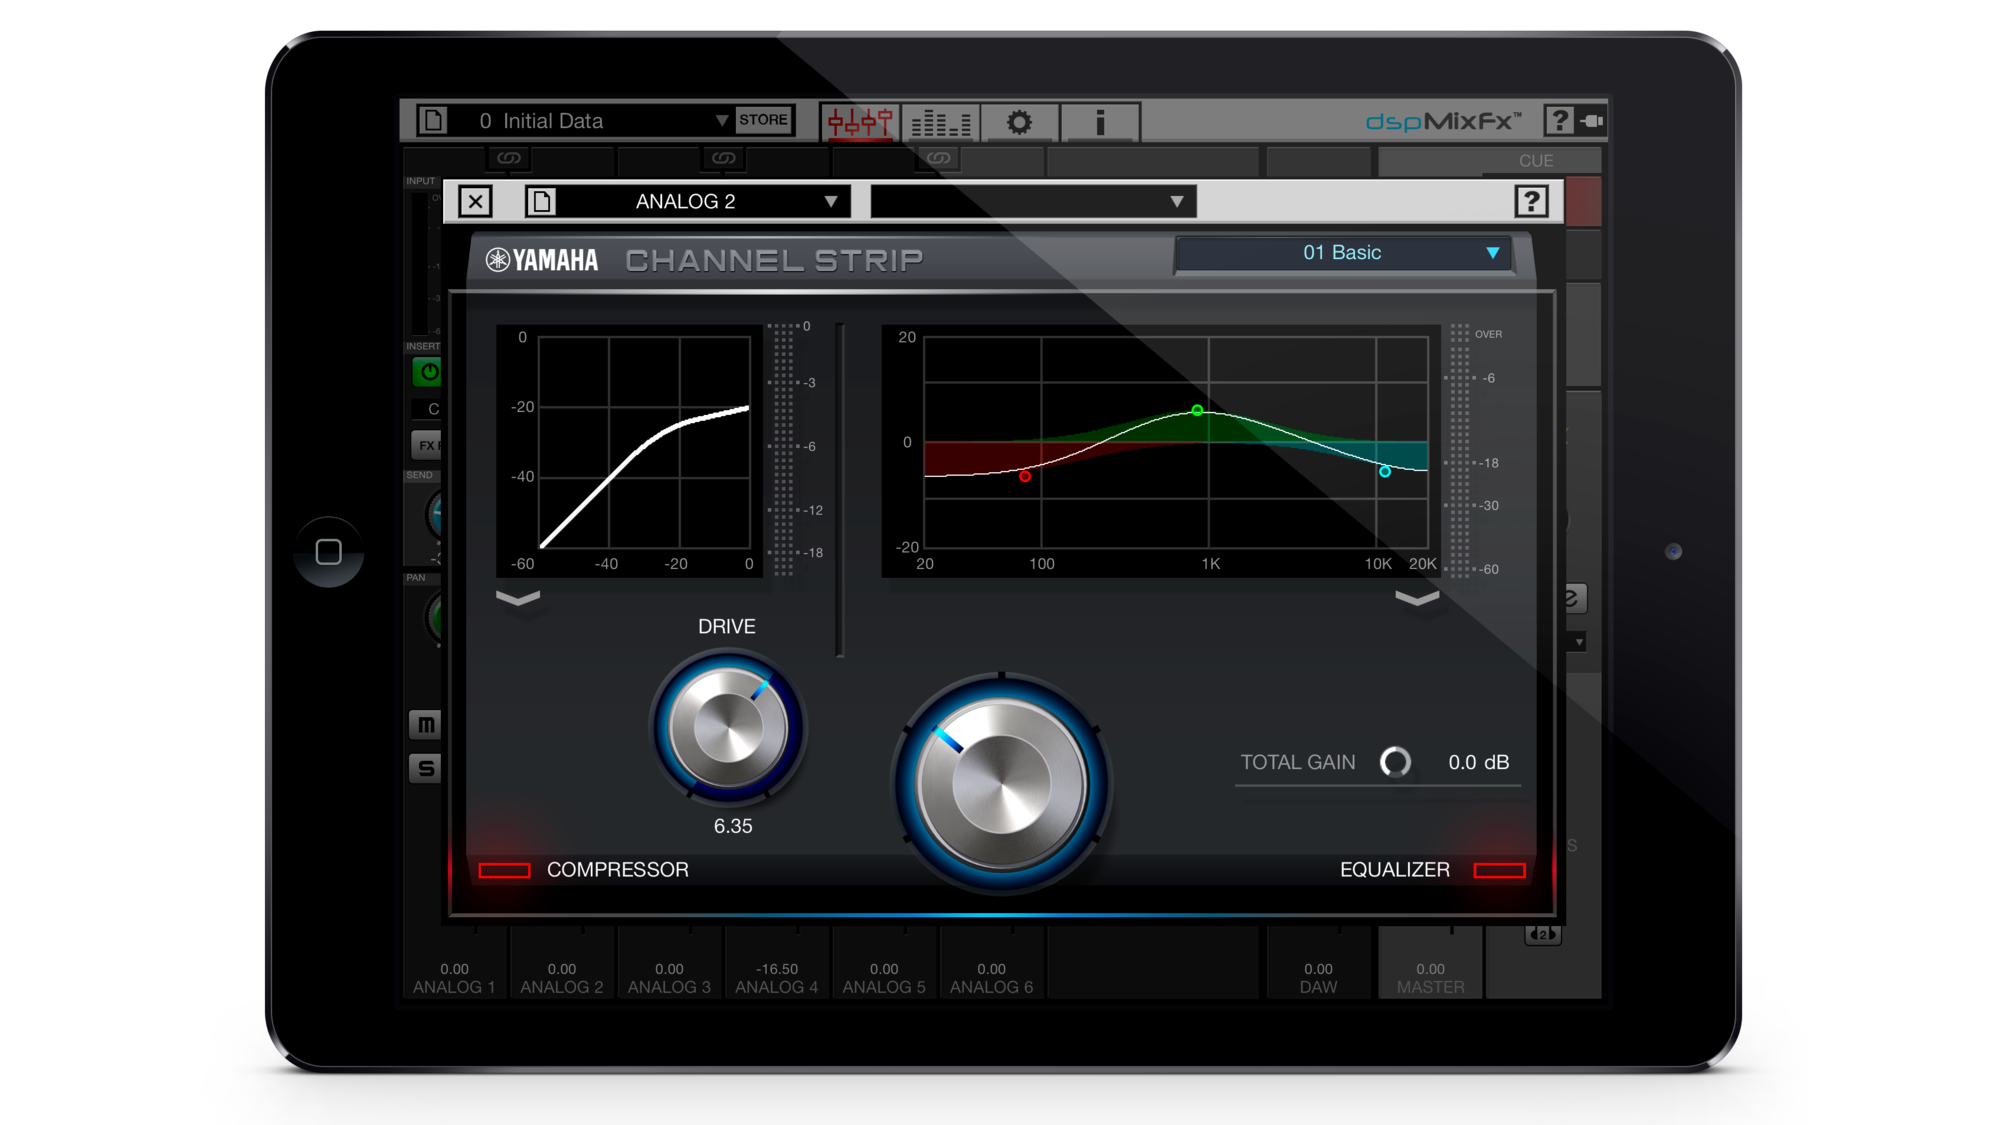
Task: Open the scene file icon beside Initial Data
Action: (x=433, y=120)
